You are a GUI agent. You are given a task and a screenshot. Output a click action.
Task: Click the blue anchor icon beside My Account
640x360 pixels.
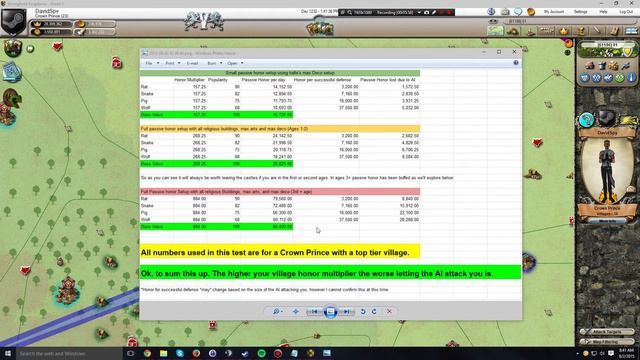[491, 12]
